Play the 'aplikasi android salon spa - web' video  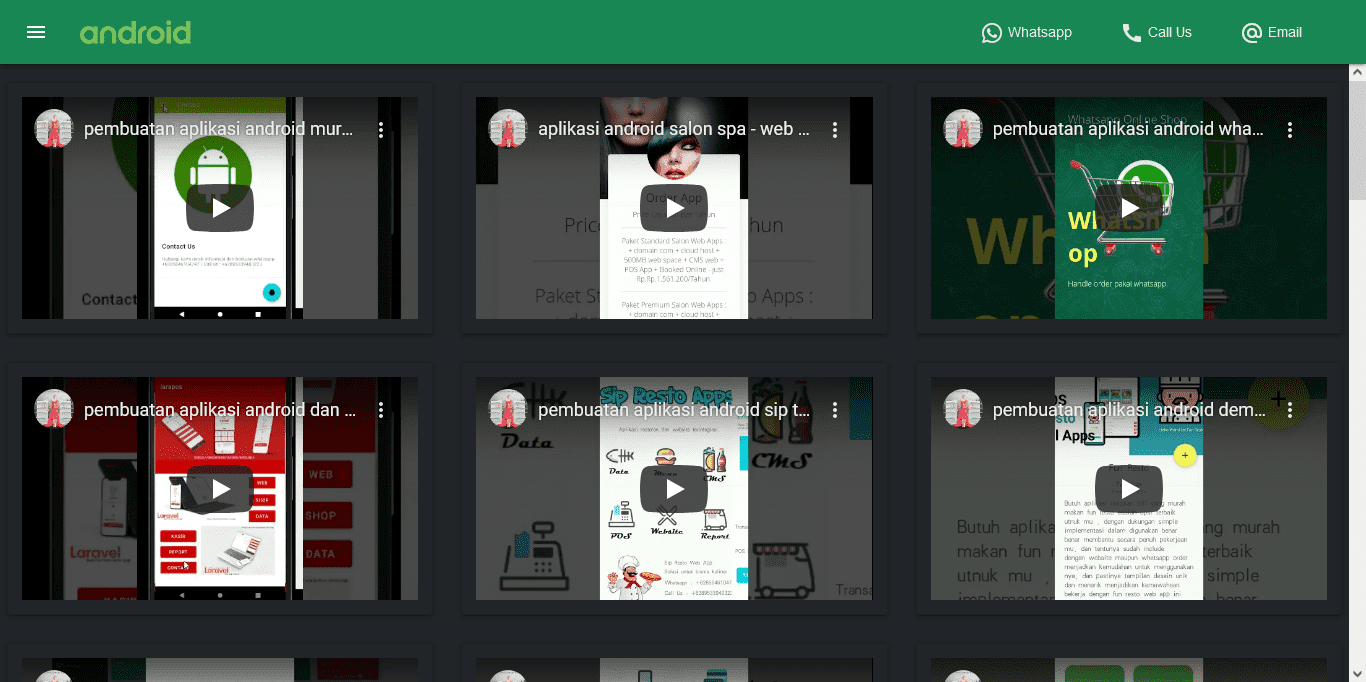[x=674, y=208]
